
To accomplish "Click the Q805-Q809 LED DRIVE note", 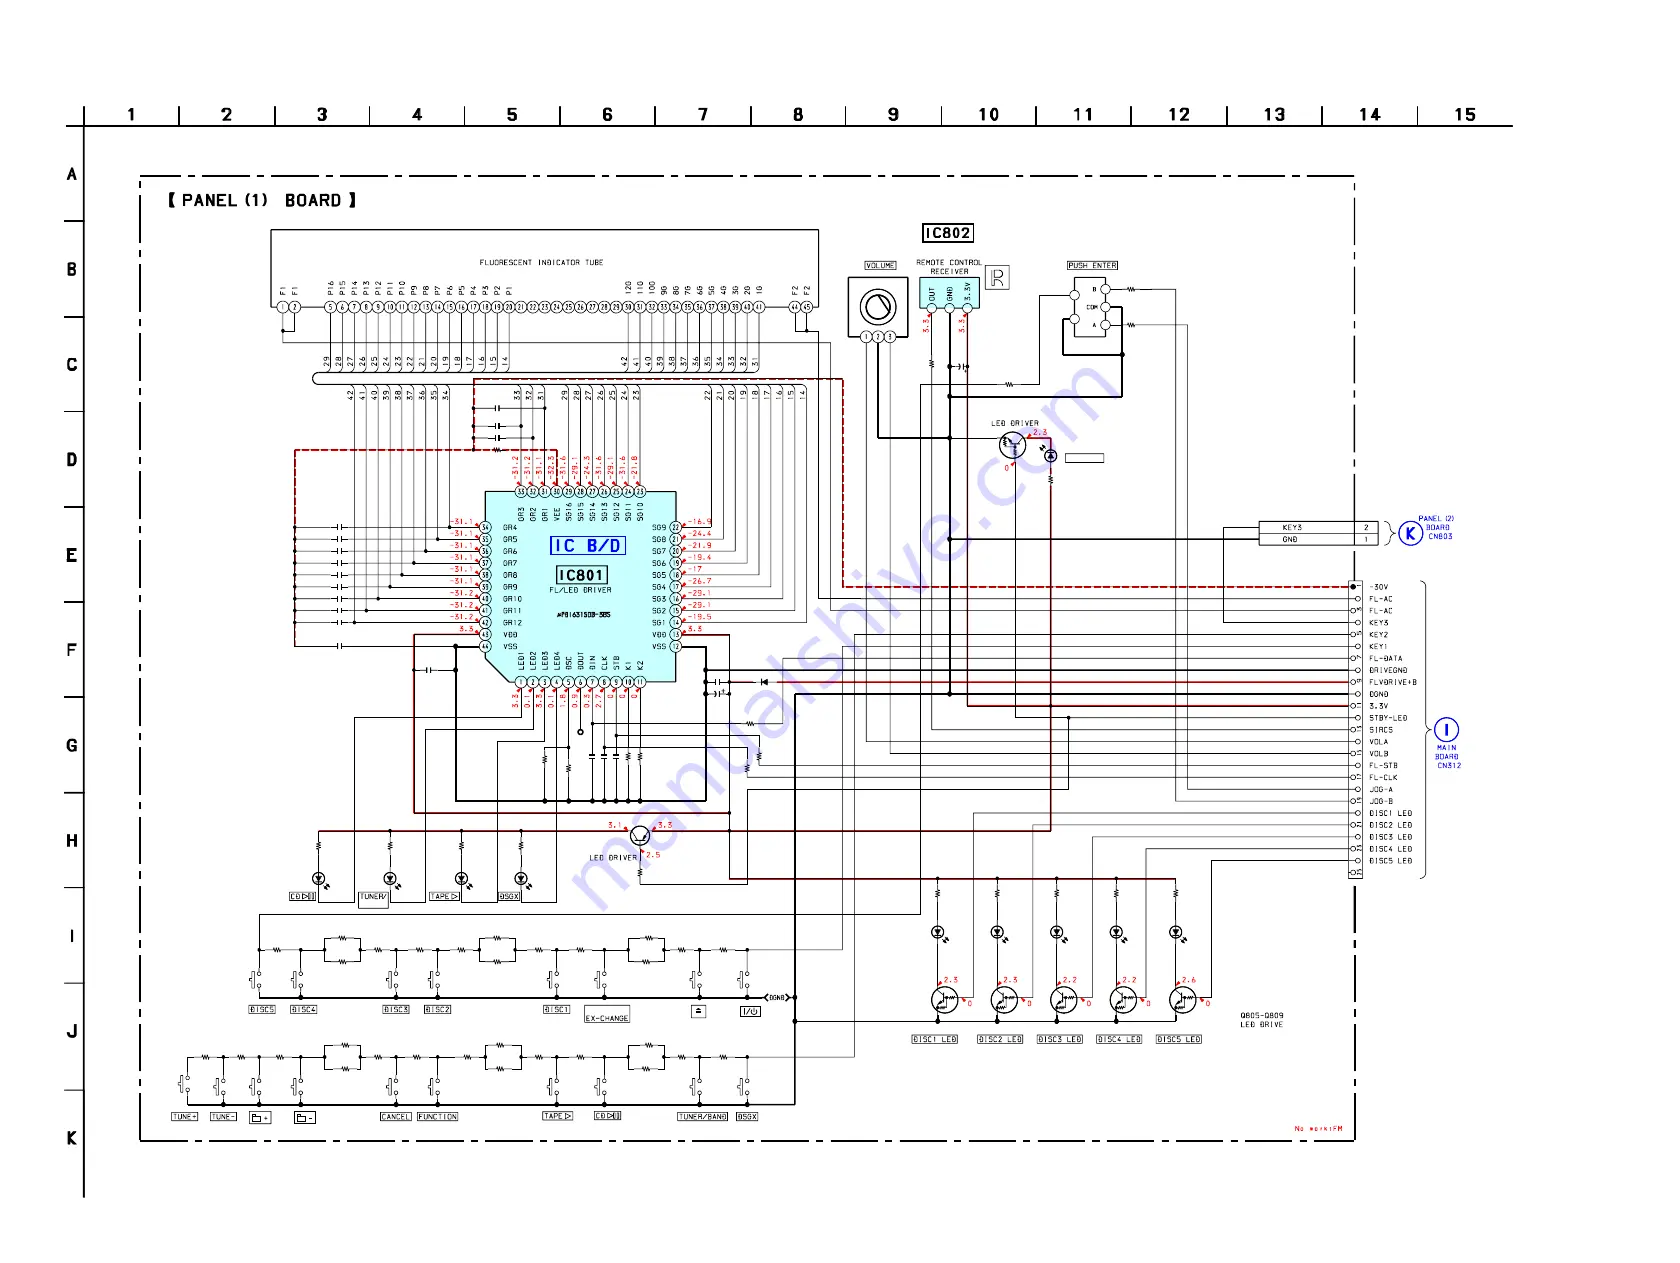I will click(x=1262, y=1020).
